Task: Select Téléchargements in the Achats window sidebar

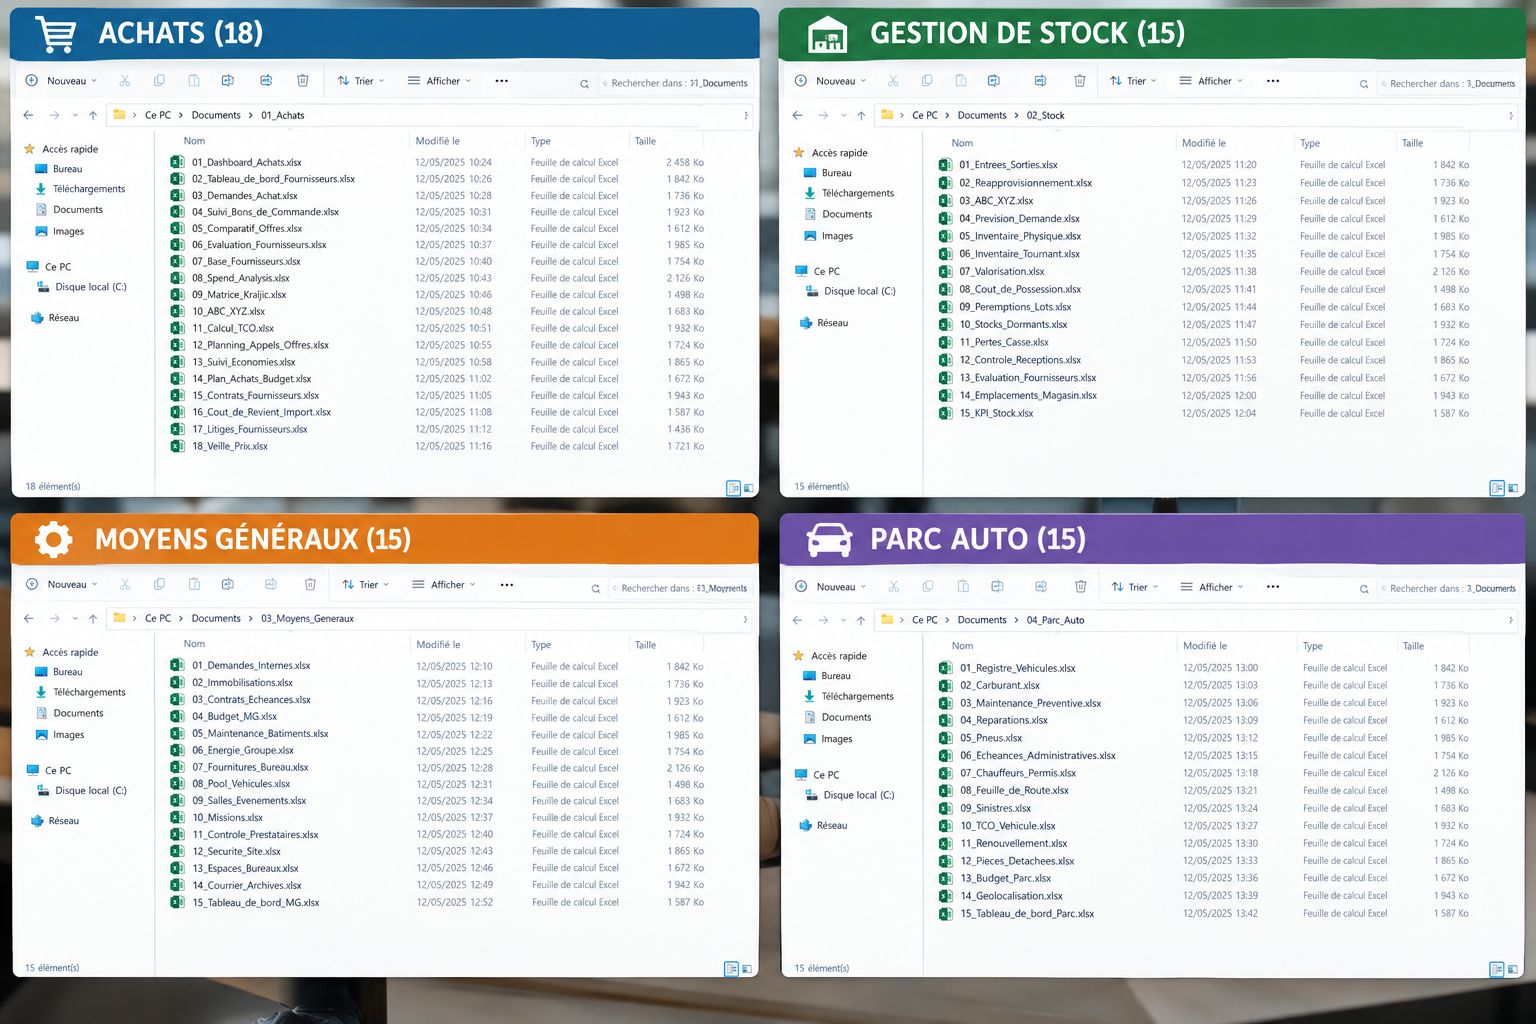Action: [x=80, y=189]
